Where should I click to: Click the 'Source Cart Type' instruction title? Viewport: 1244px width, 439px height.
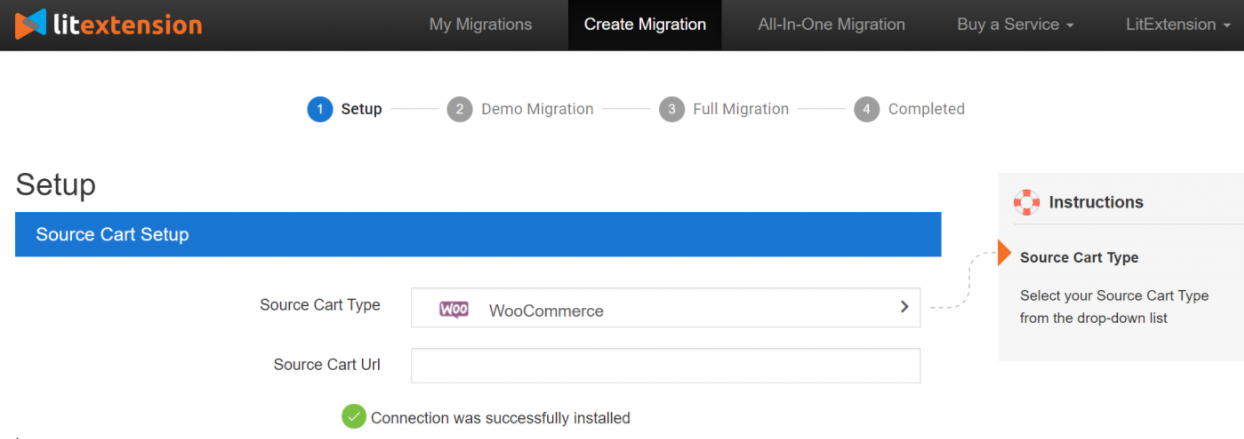(x=1079, y=257)
